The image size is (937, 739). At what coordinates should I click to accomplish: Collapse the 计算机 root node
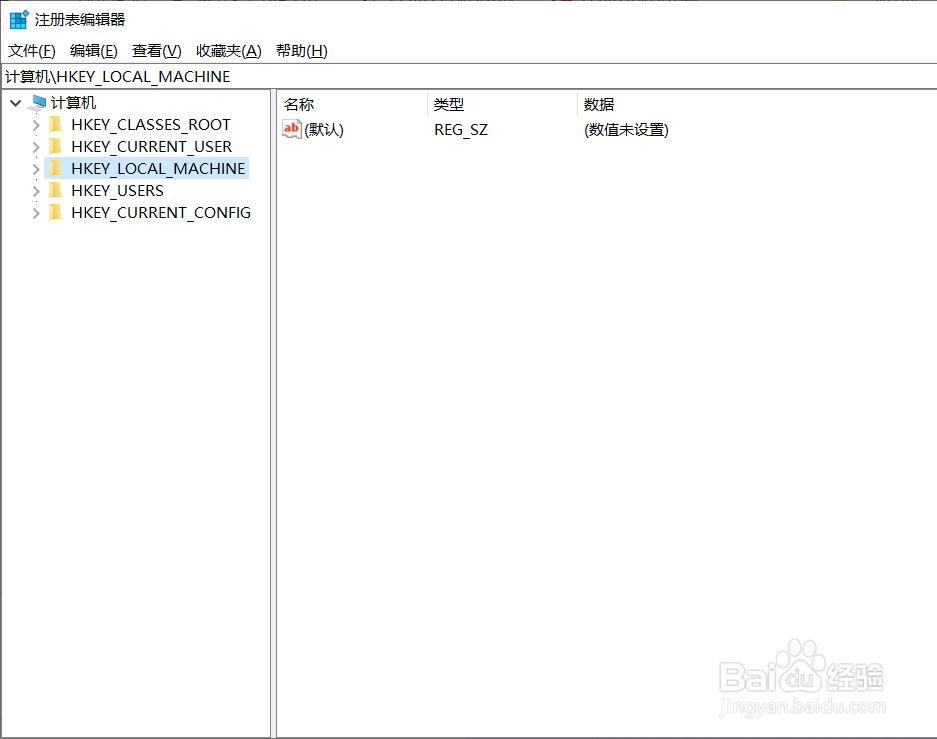[x=16, y=103]
